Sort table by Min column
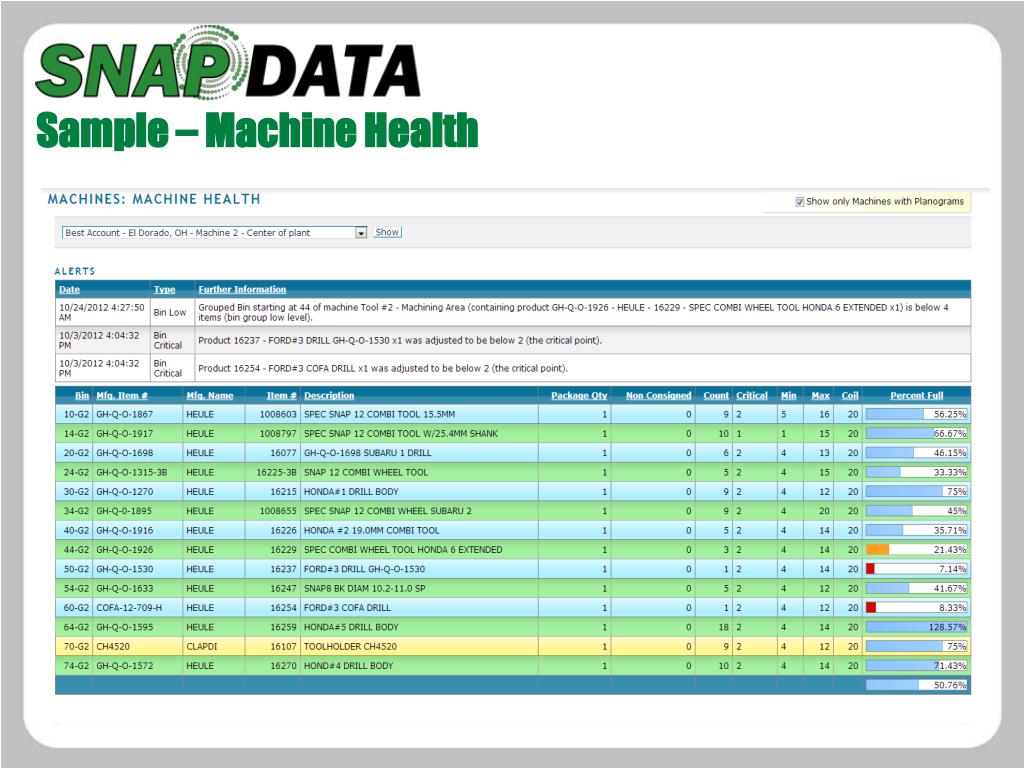Viewport: 1024px width, 768px height. (788, 395)
